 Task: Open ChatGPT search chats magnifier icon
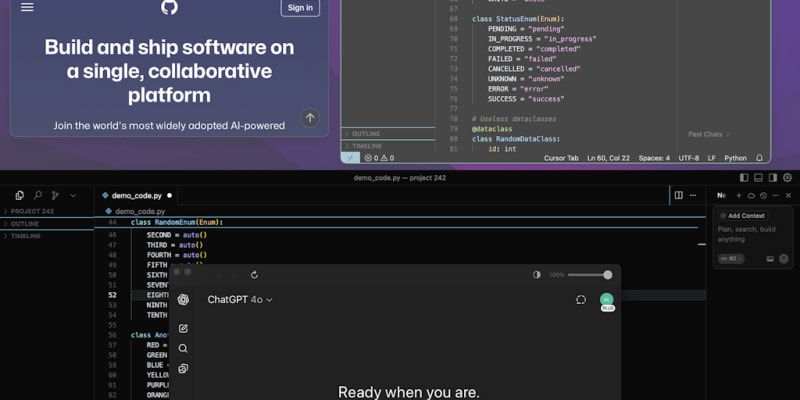click(183, 348)
